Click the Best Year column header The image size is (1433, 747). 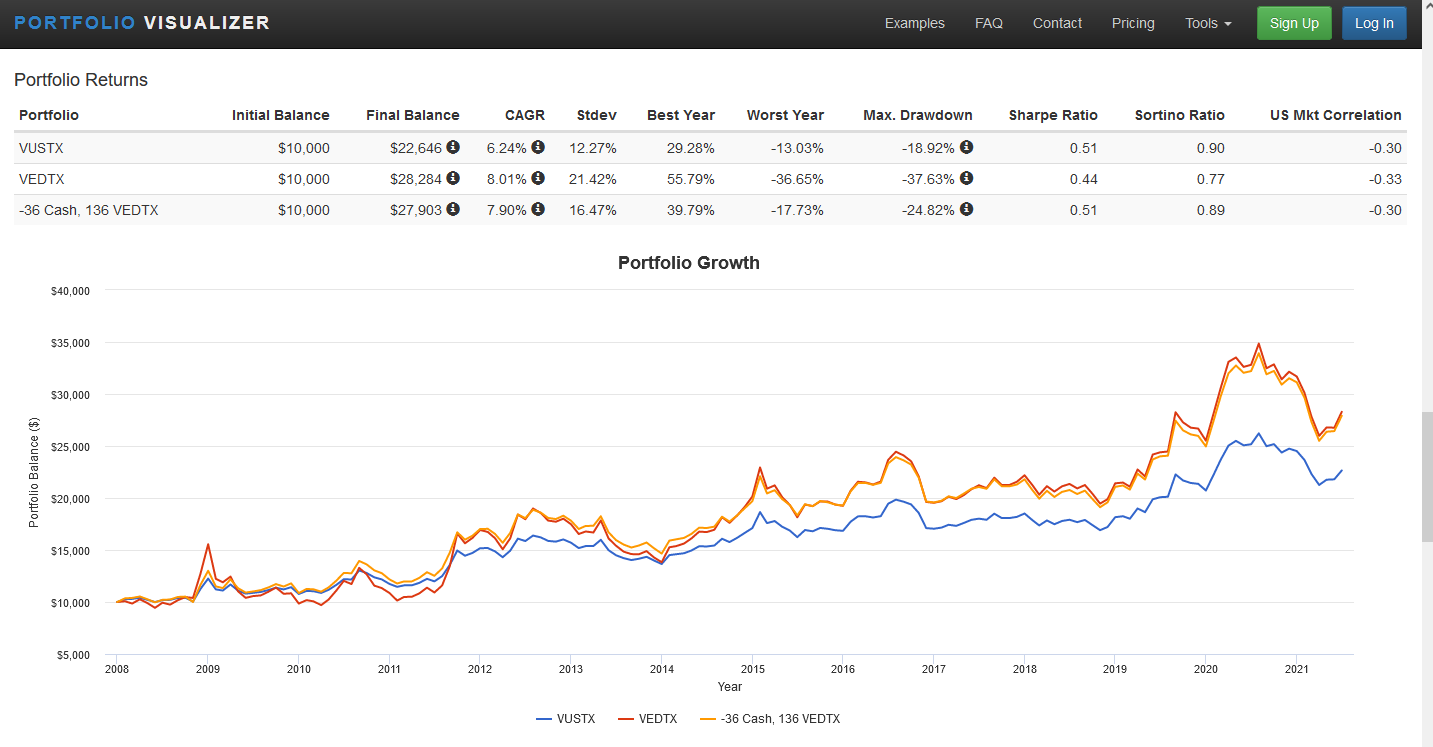point(681,115)
